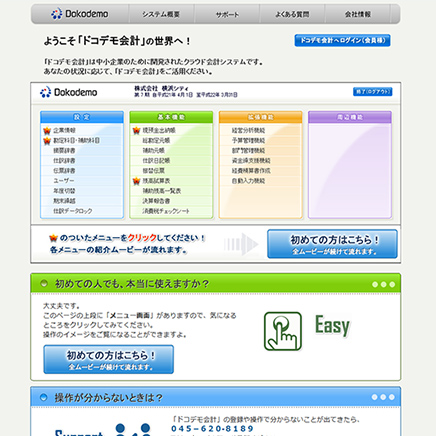
Task: Open 企業情報 in the 設定 menu
Action: pos(64,130)
